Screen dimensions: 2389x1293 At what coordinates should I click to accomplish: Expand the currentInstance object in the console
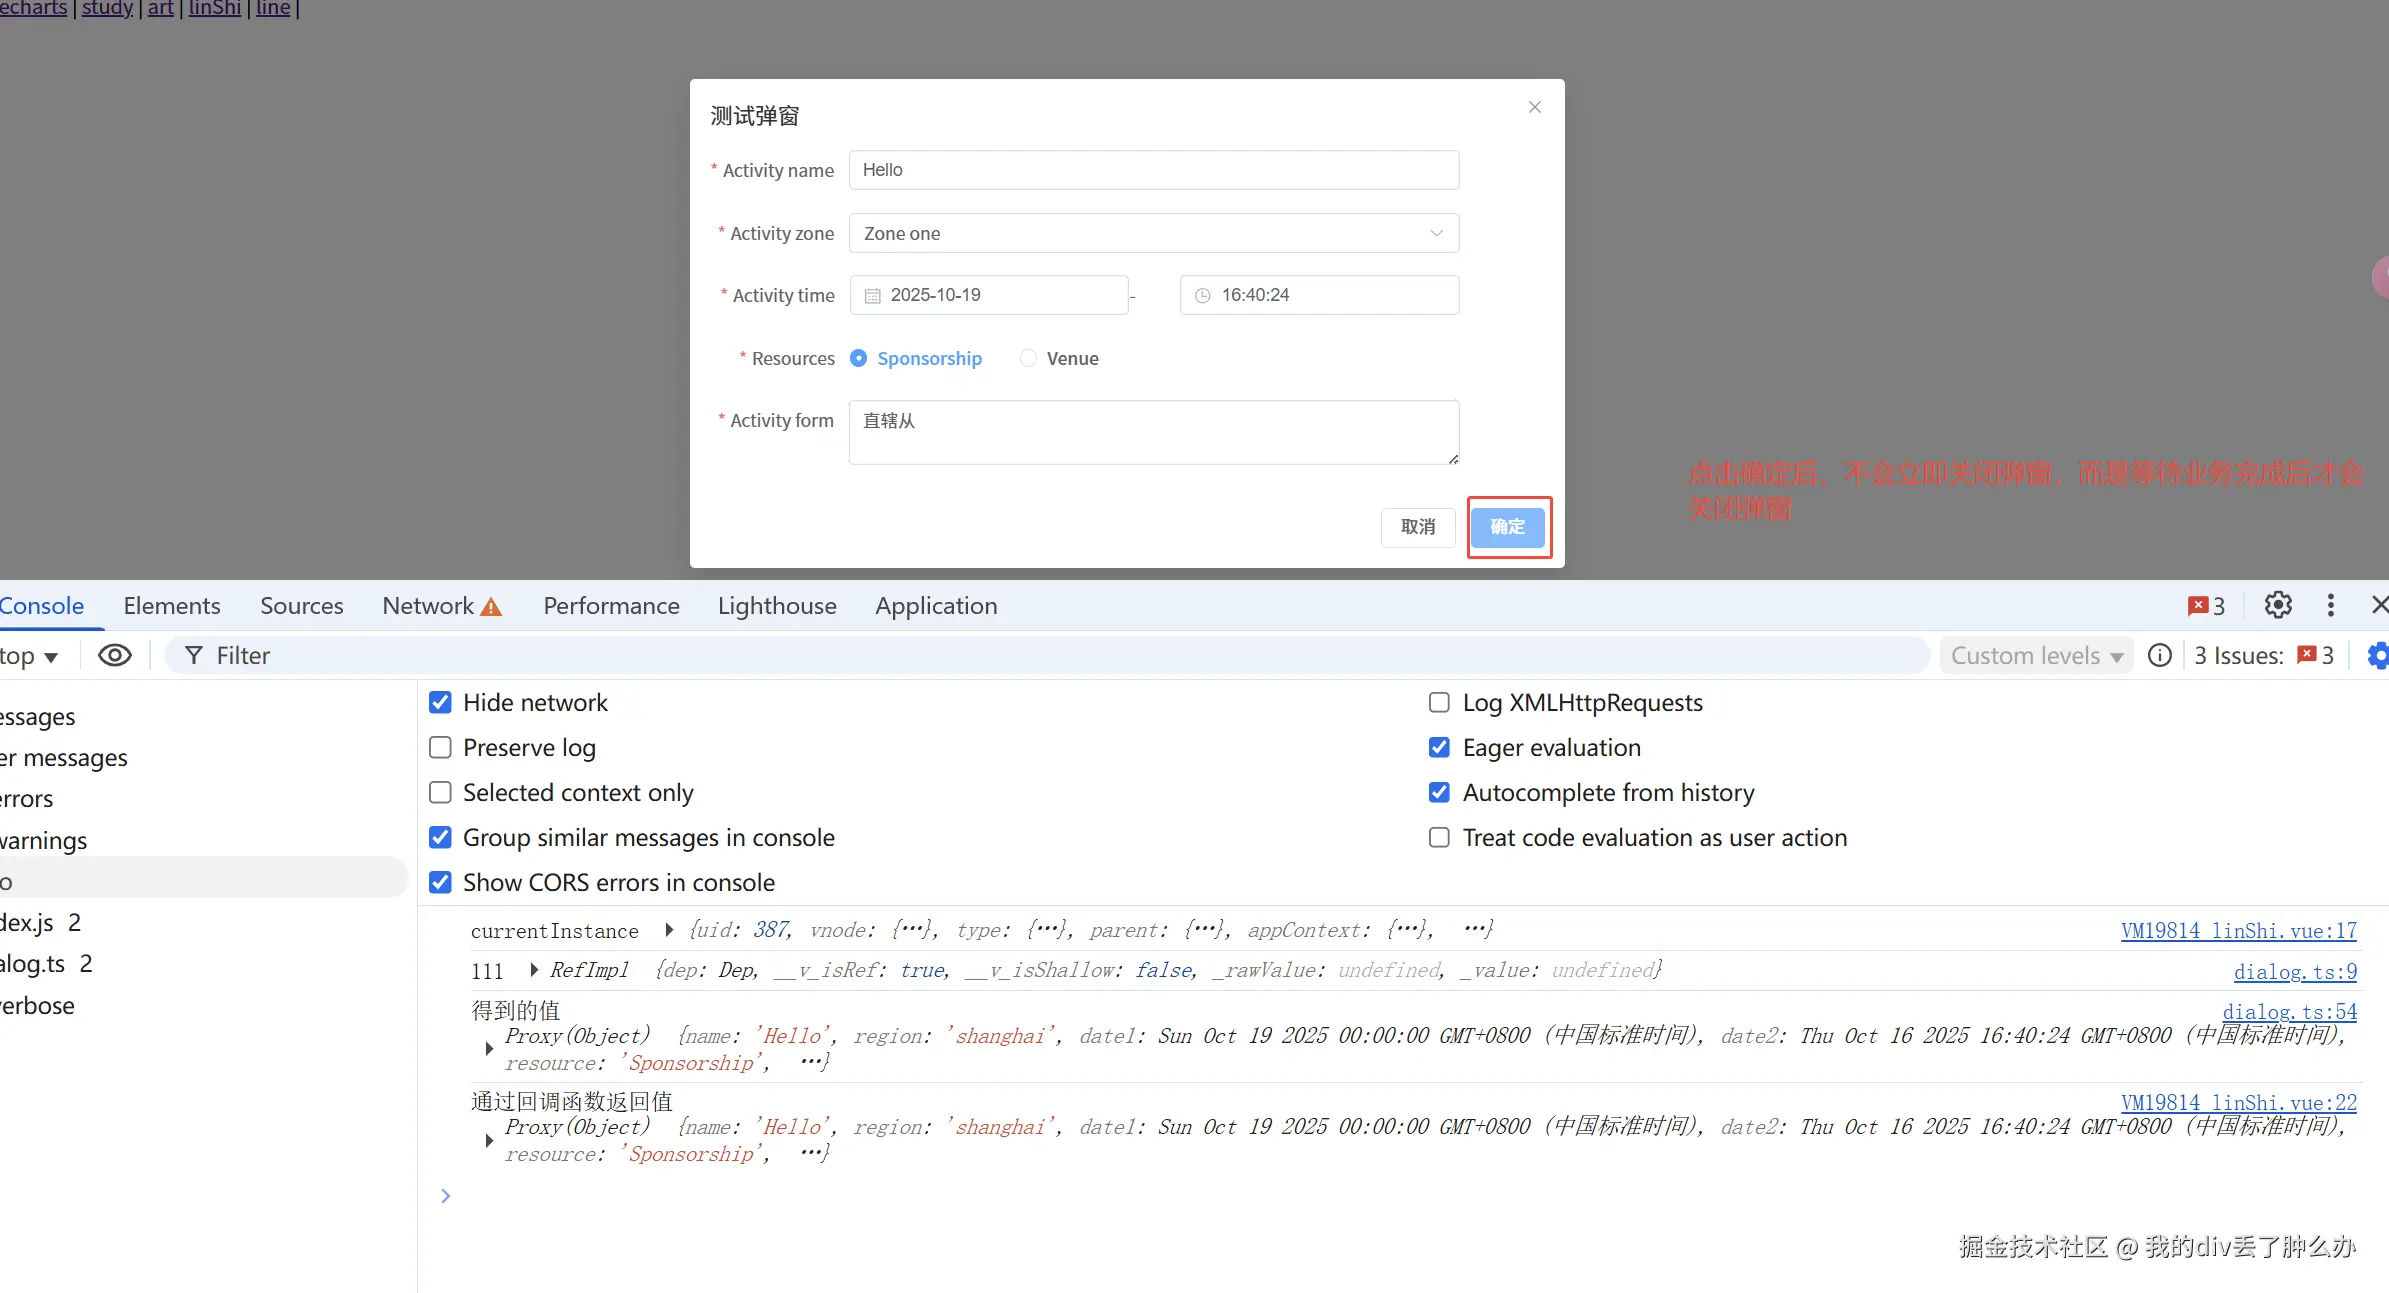point(669,930)
